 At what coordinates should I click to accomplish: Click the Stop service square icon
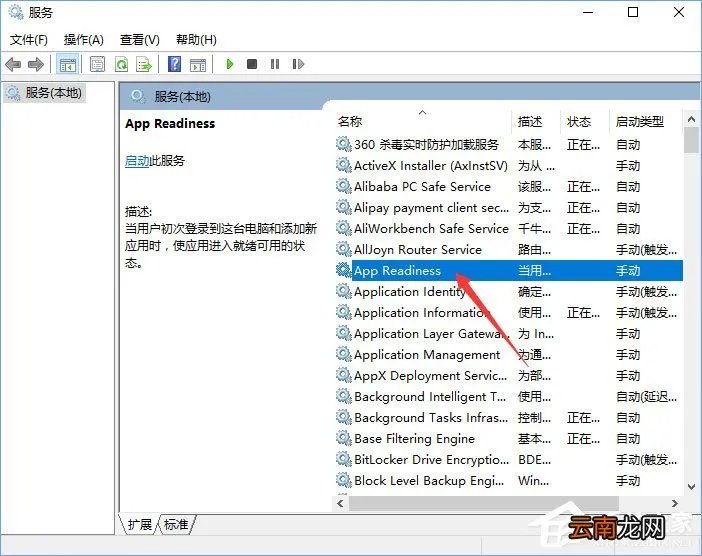[252, 64]
